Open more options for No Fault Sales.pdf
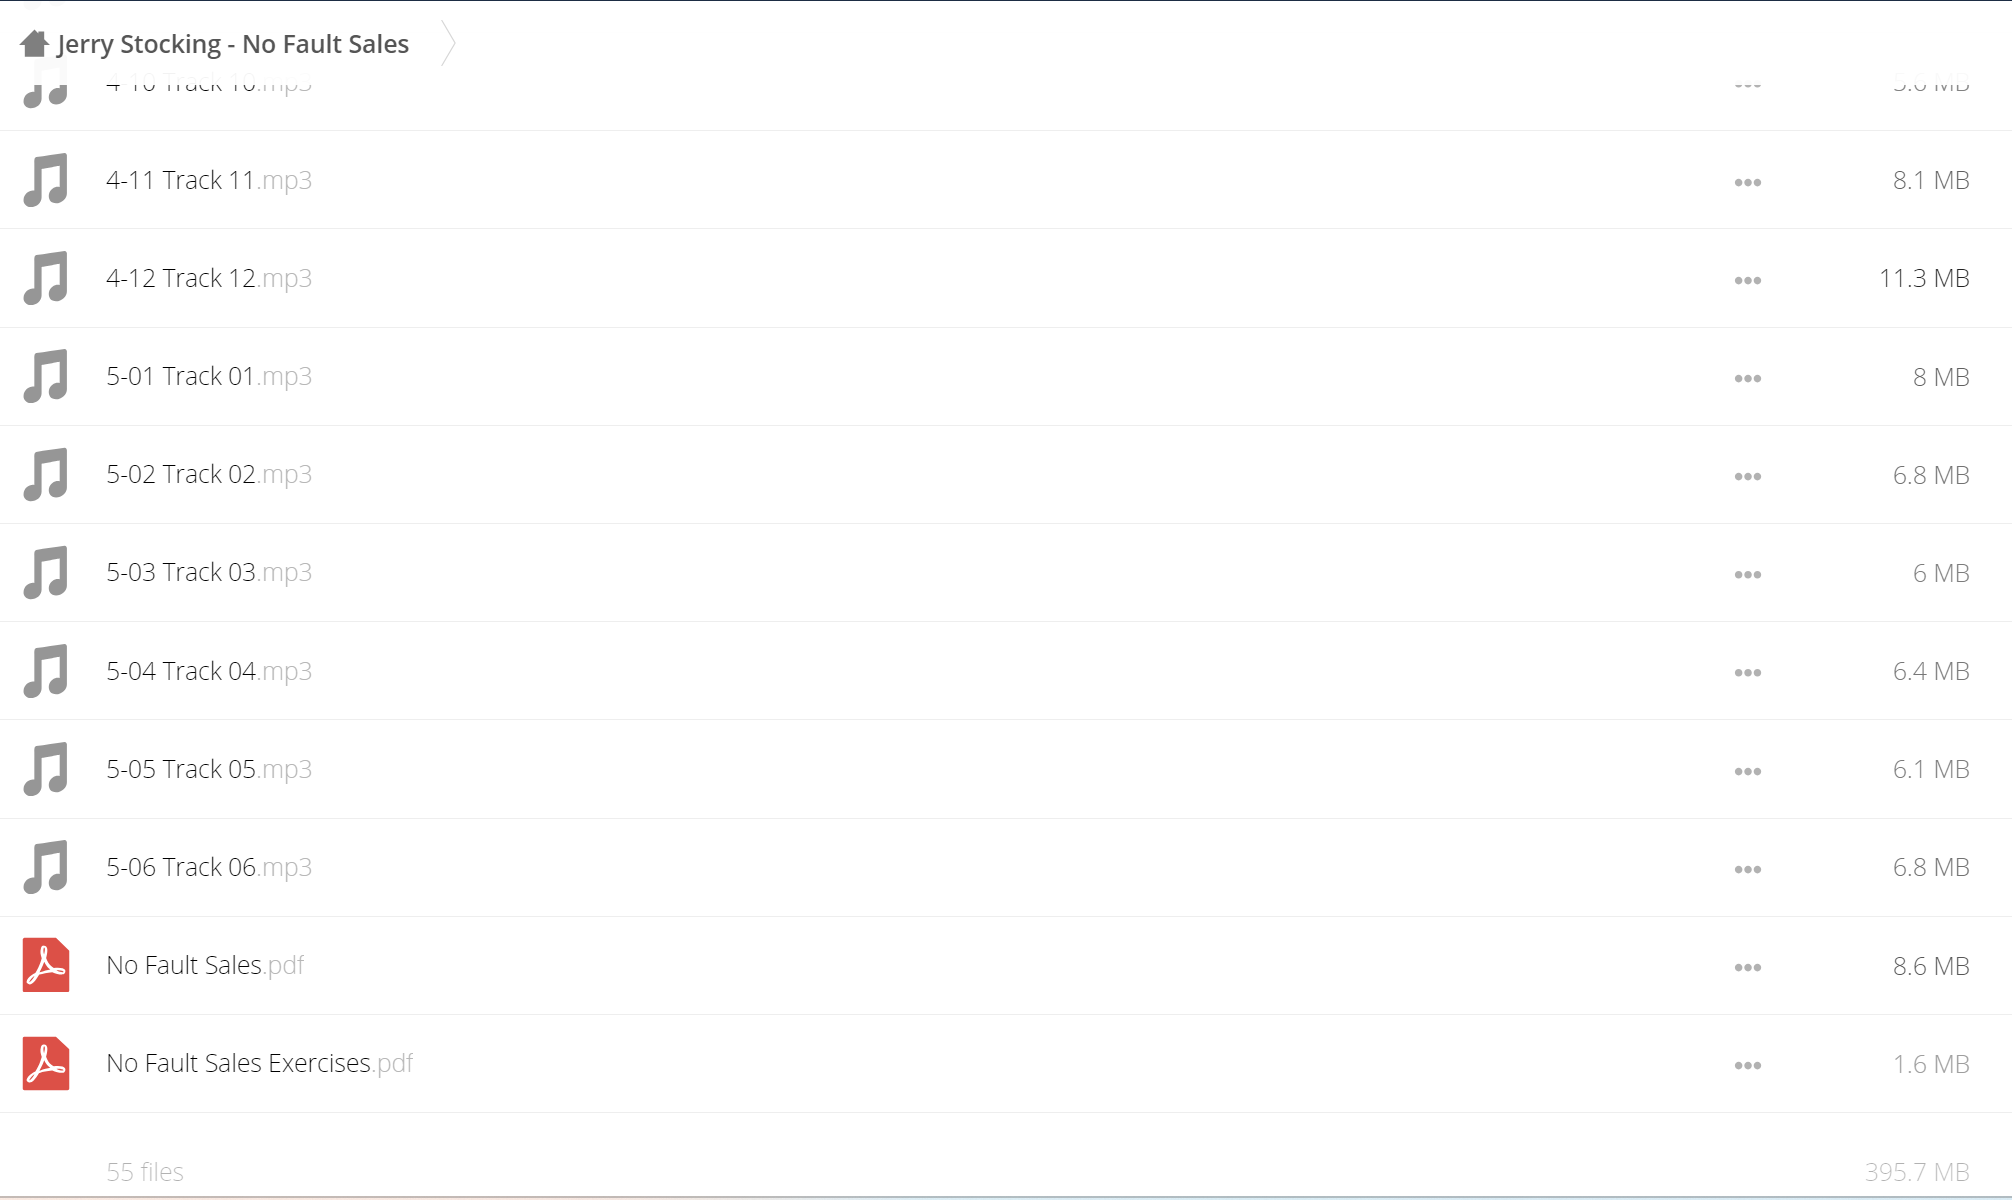The height and width of the screenshot is (1200, 2012). (1748, 967)
